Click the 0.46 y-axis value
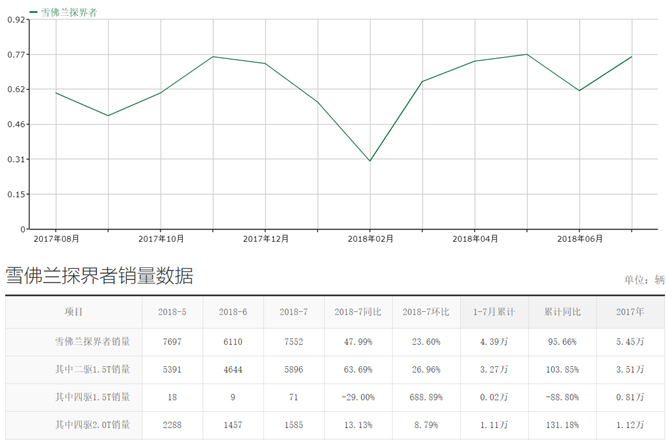This screenshot has height=440, width=666. [x=16, y=124]
